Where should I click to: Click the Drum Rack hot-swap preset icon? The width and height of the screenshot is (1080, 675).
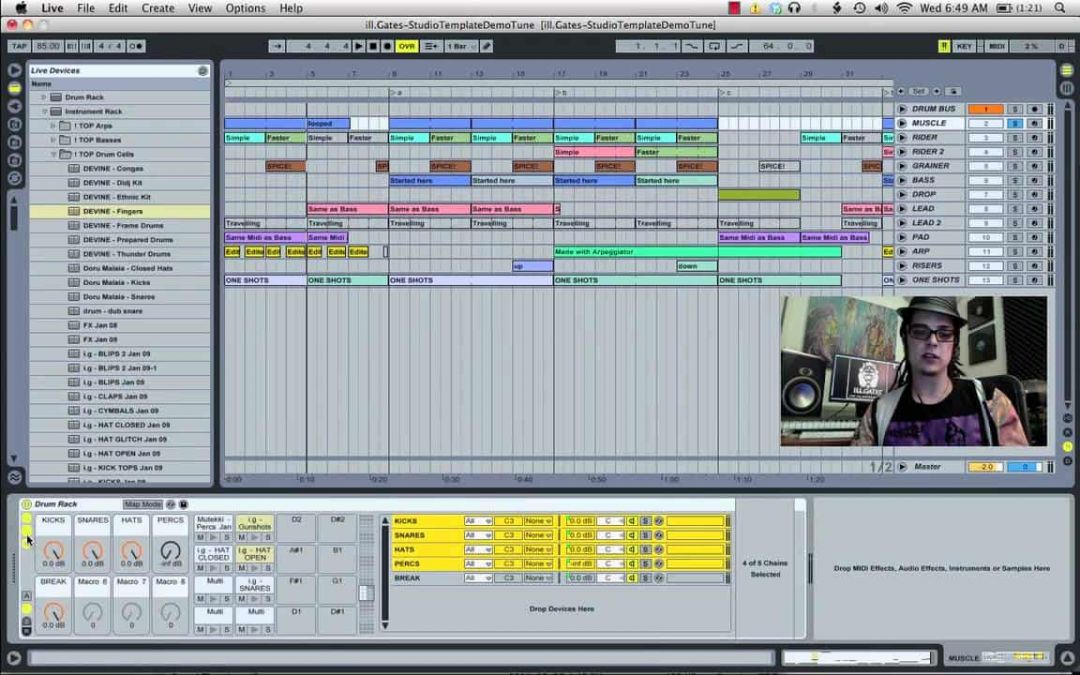(x=171, y=504)
